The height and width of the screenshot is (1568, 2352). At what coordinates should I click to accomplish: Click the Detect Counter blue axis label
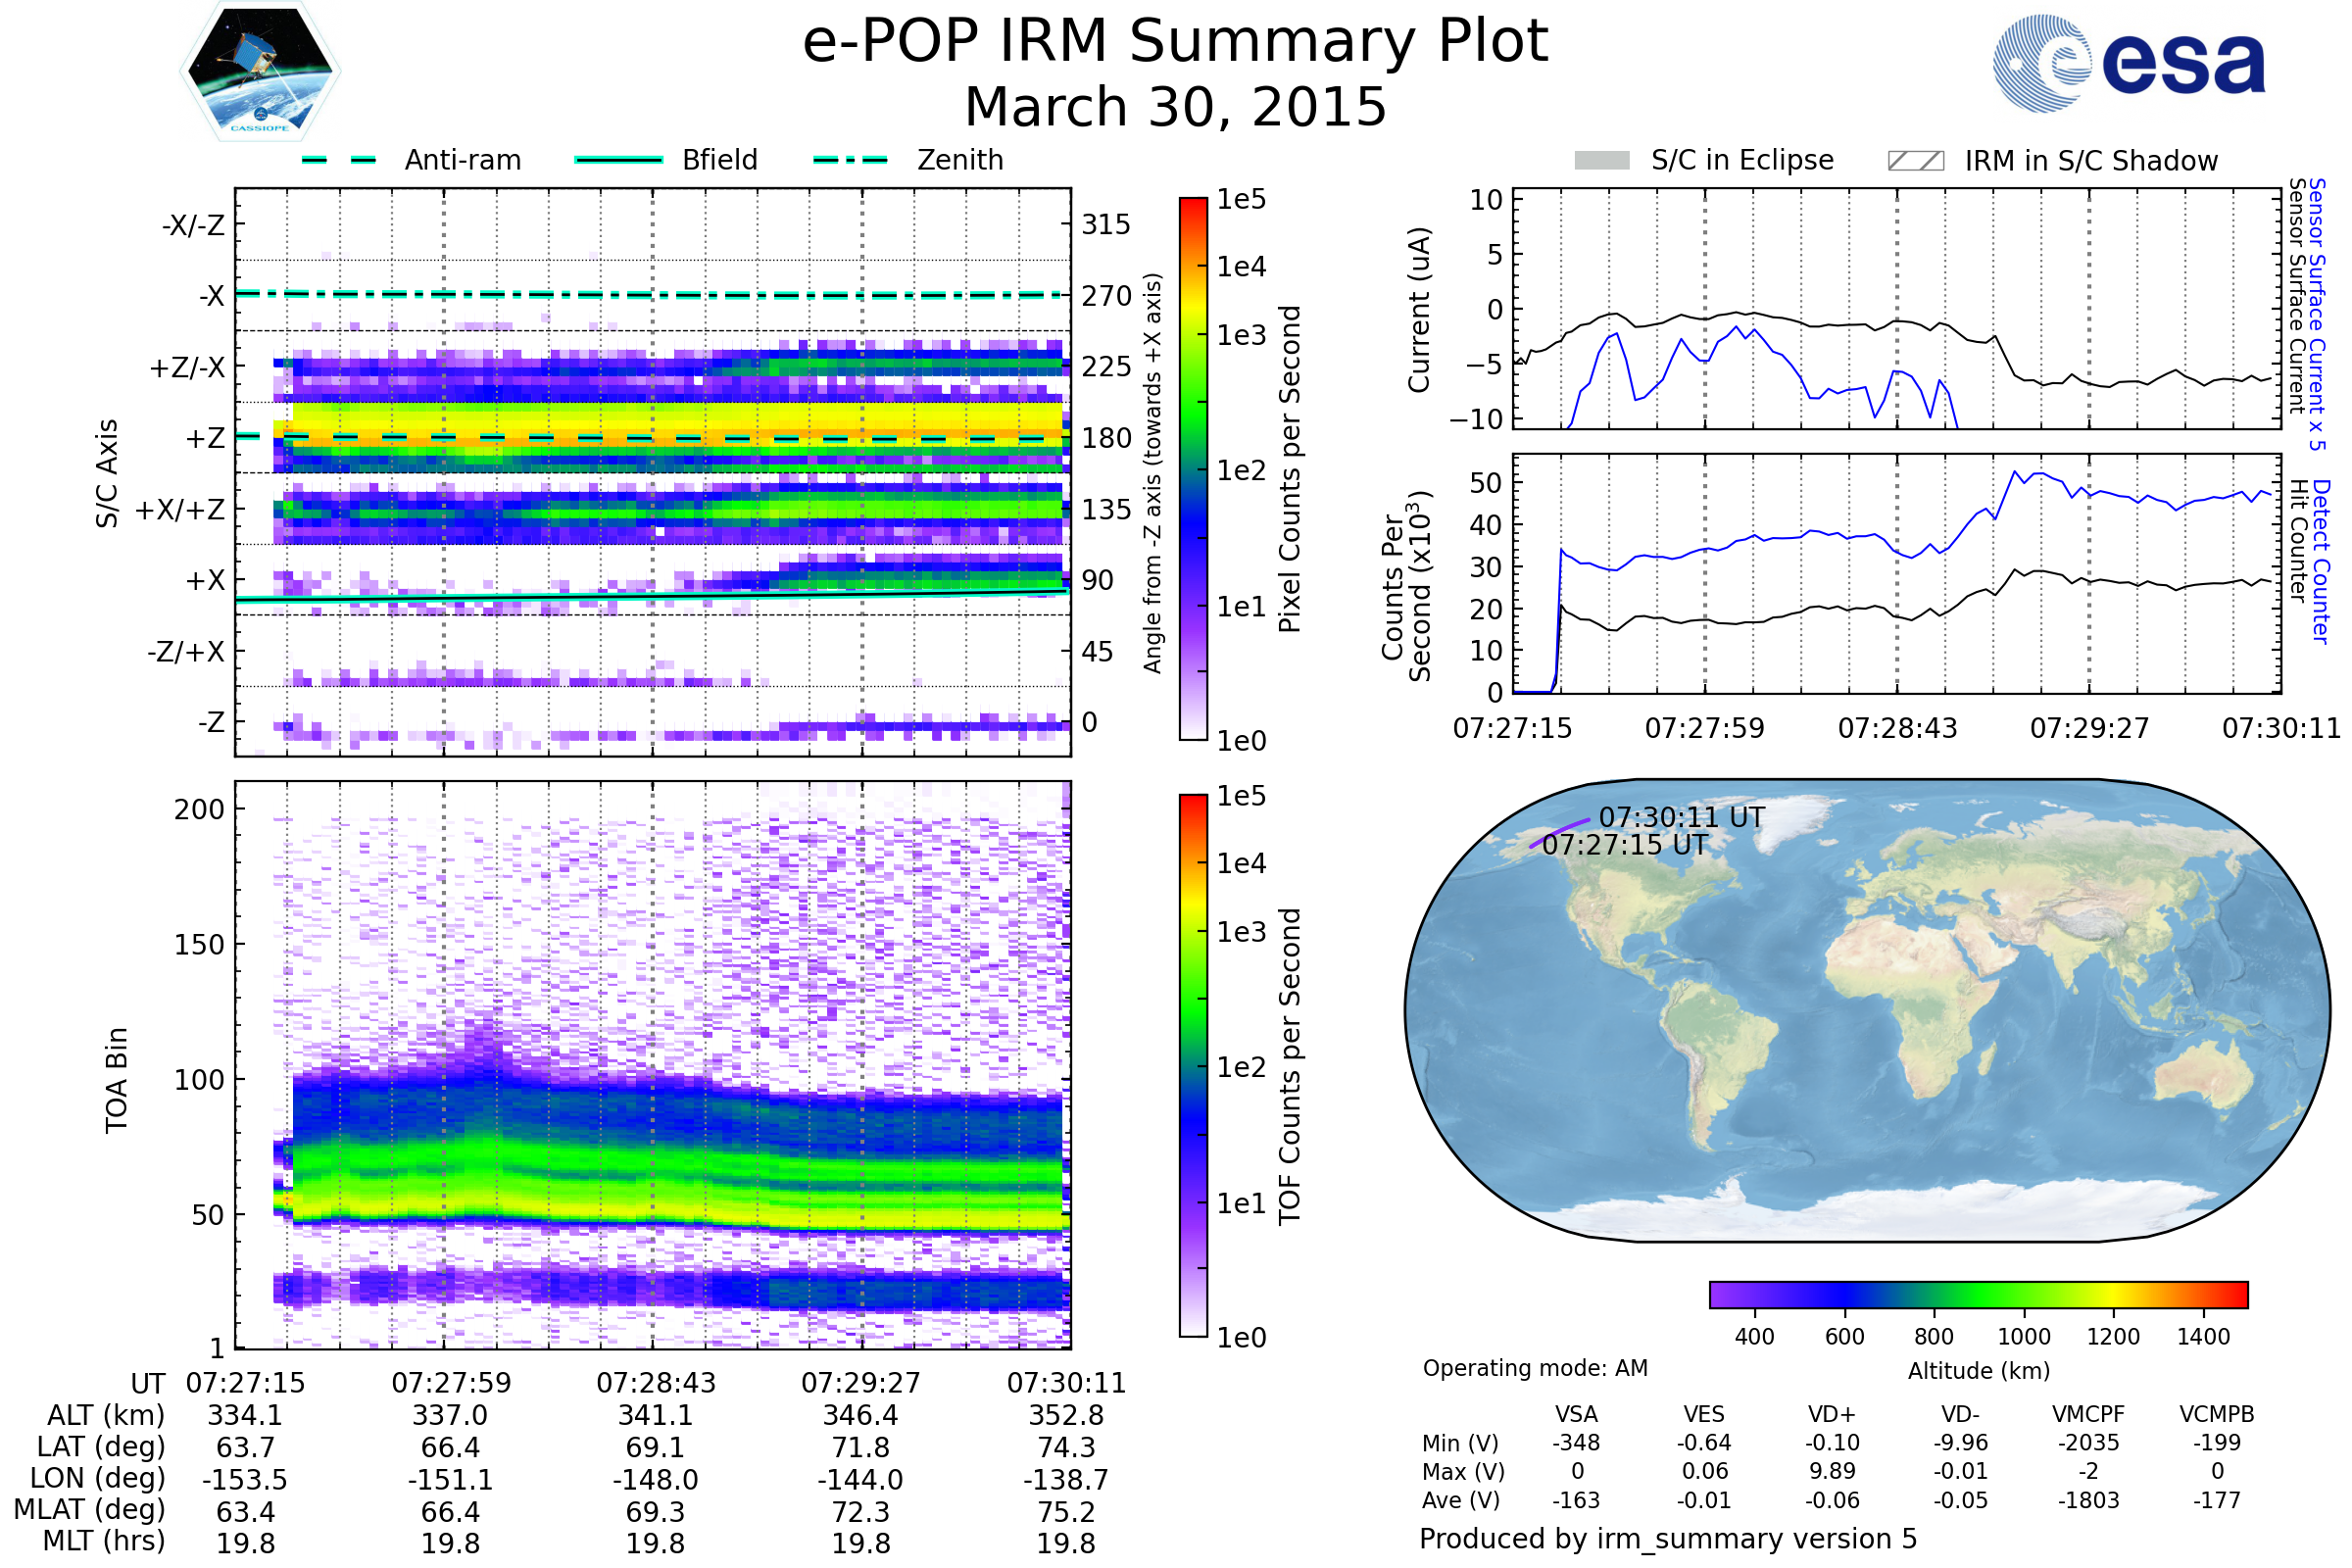coord(2321,561)
